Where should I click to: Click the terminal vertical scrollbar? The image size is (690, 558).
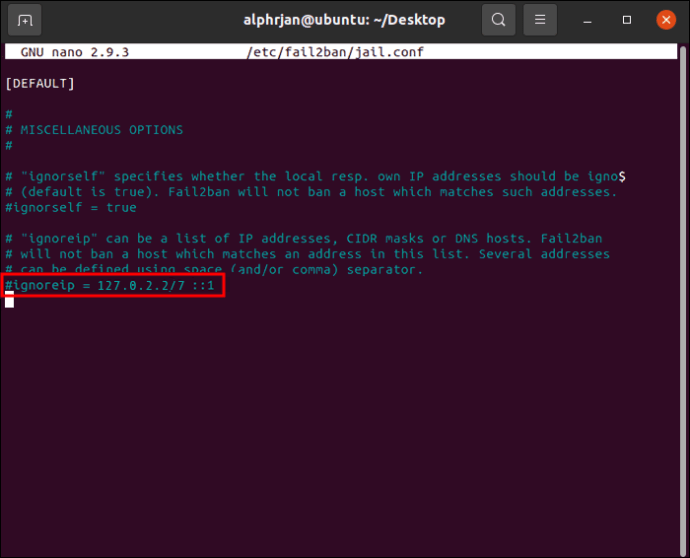(683, 300)
